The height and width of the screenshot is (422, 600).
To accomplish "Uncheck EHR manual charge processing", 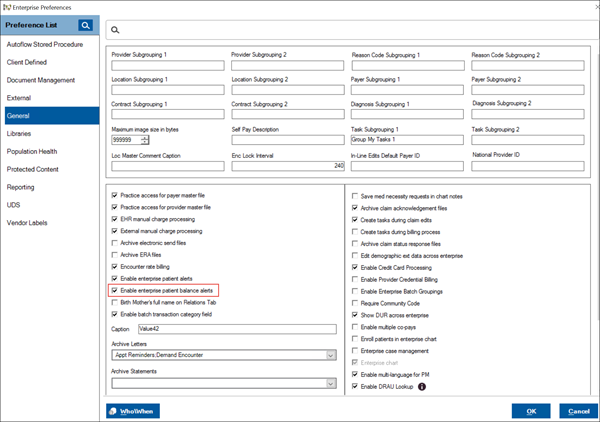I will 114,219.
